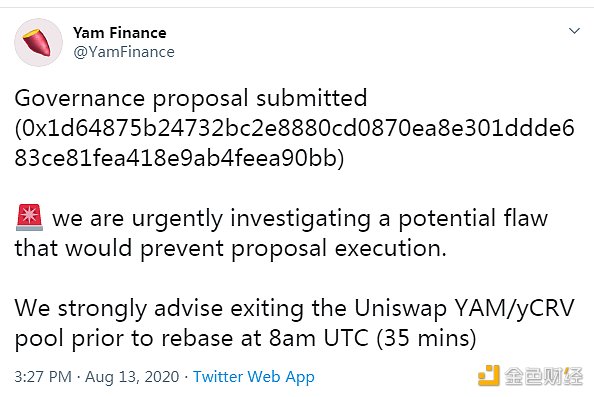594x397 pixels.
Task: Open the @YamFinance handle link
Action: click(124, 52)
